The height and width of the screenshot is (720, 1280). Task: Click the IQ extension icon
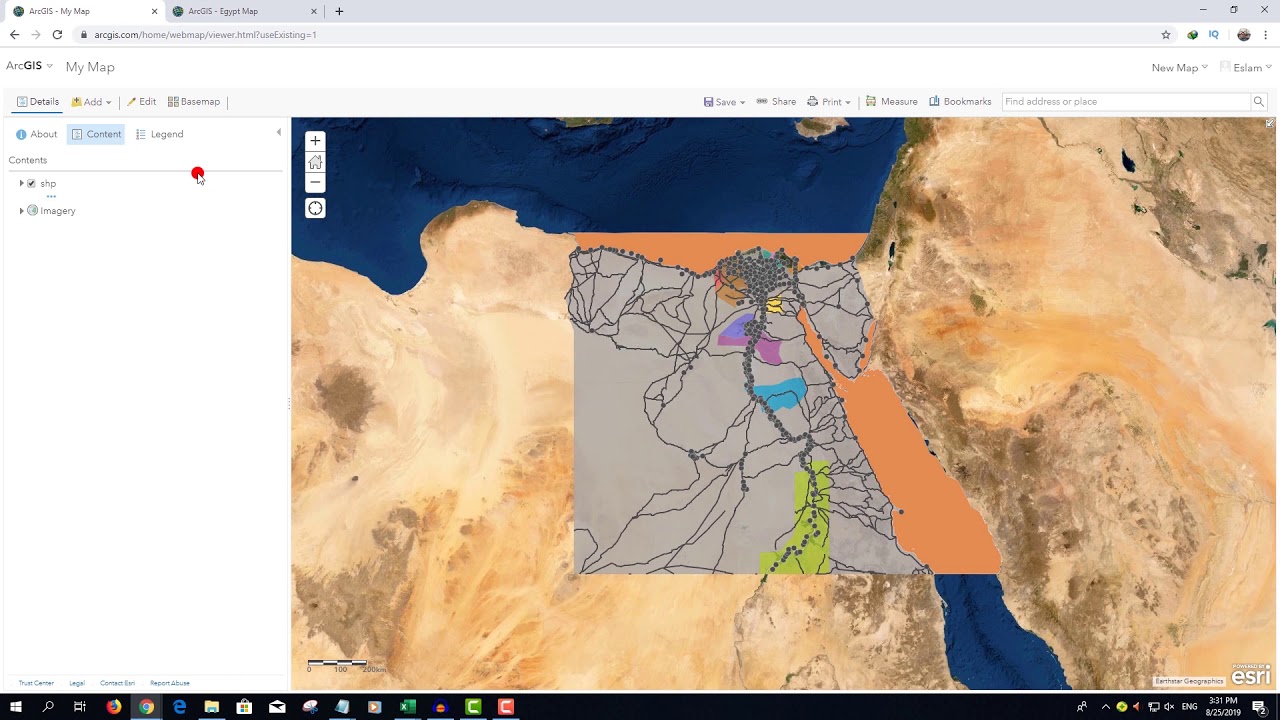click(x=1214, y=34)
